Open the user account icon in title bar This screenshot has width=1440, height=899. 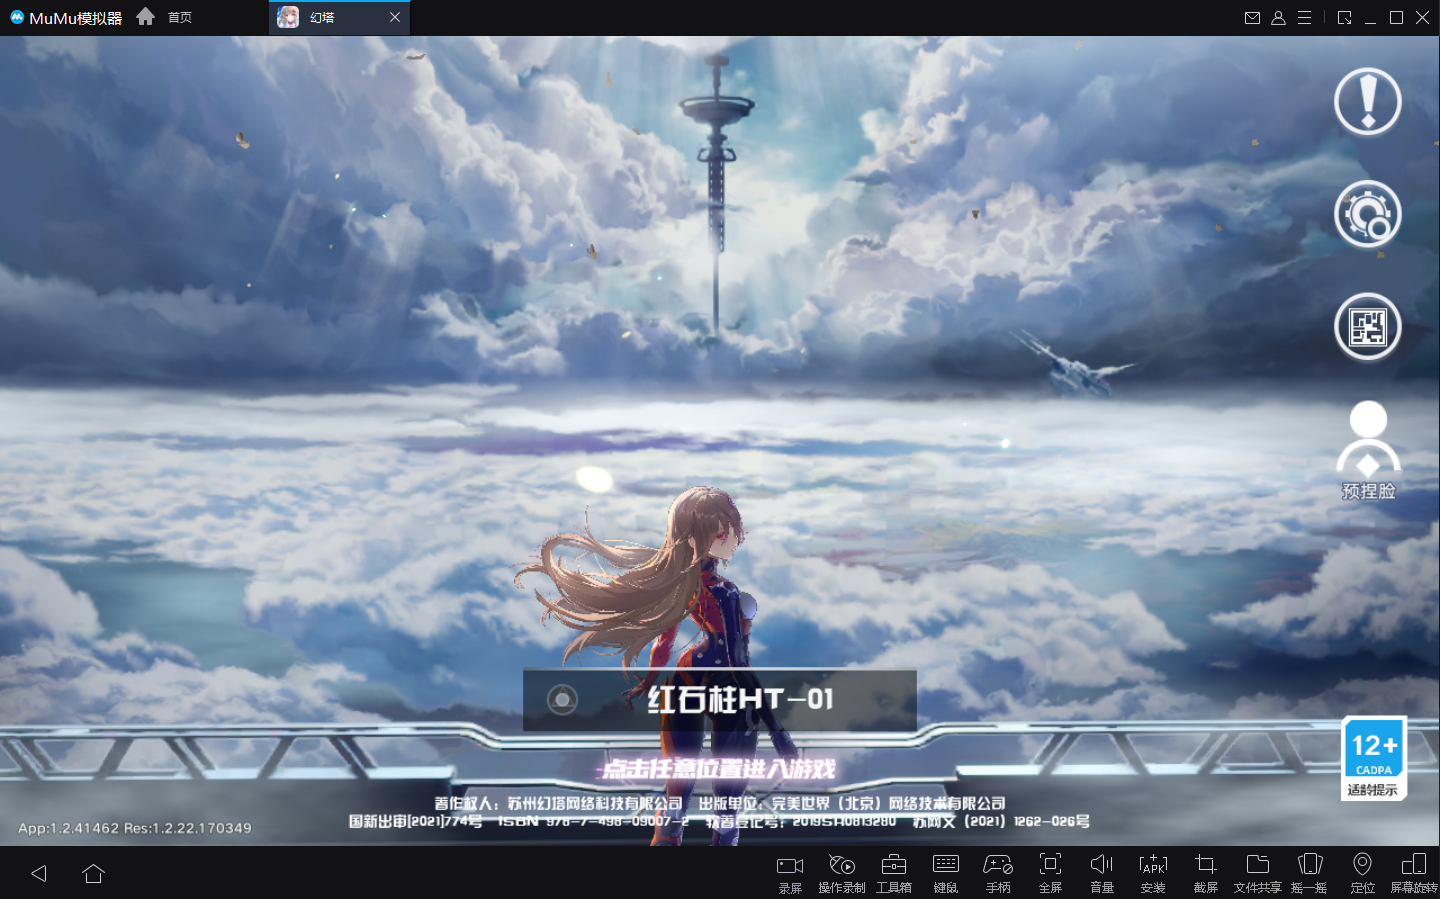coord(1278,18)
